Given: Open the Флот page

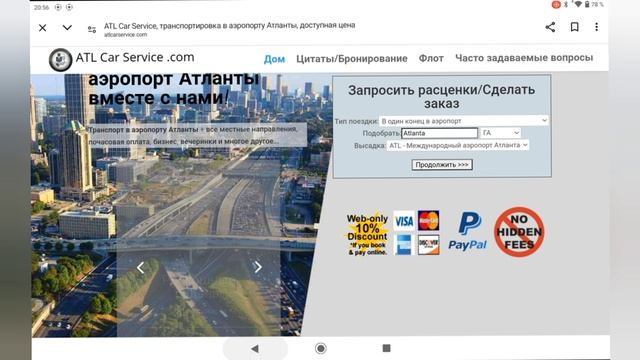Looking at the screenshot, I should [431, 58].
